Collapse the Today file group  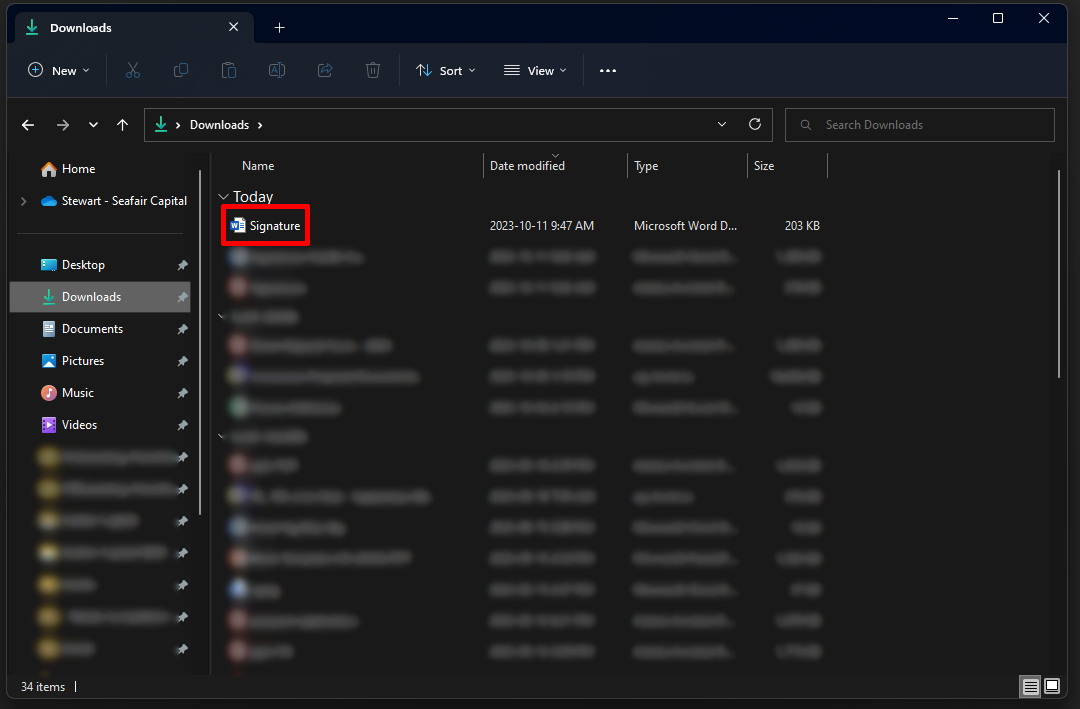coord(223,197)
